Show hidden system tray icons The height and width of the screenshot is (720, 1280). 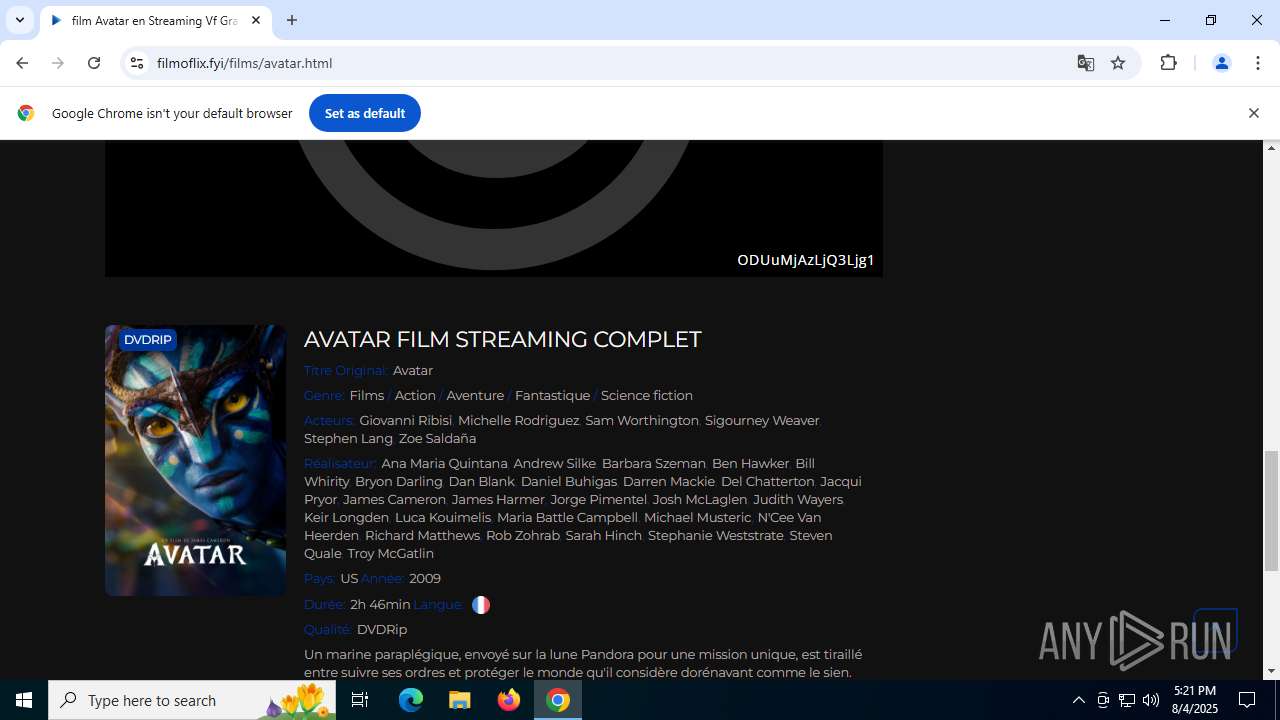coord(1078,700)
